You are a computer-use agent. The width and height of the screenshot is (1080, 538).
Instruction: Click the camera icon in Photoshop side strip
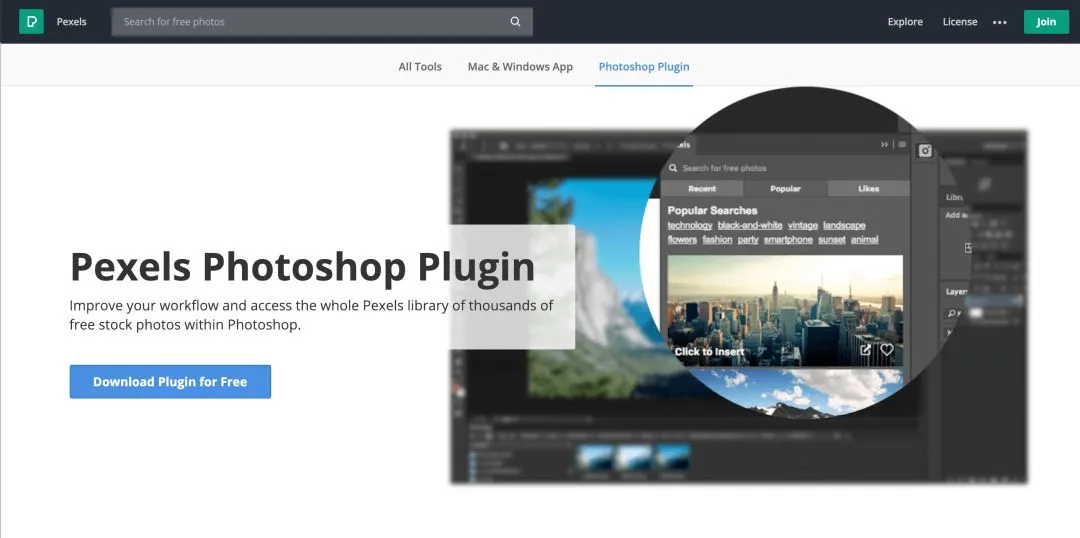pos(926,151)
